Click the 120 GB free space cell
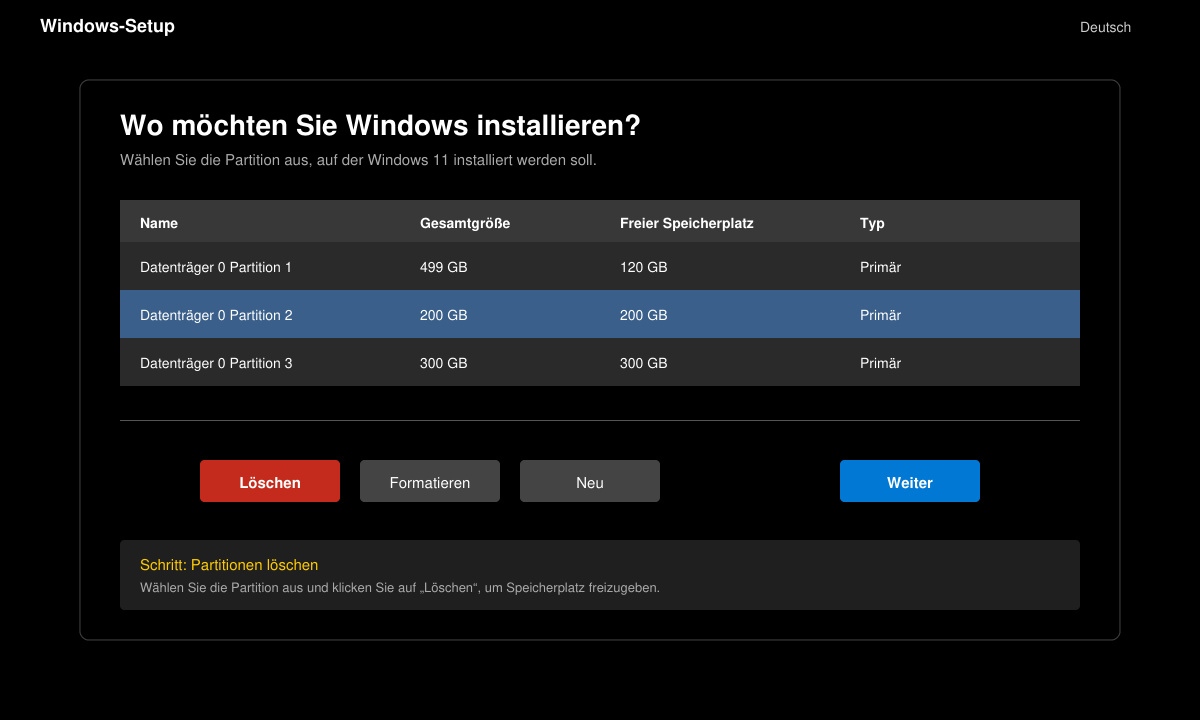The width and height of the screenshot is (1200, 720). click(644, 267)
